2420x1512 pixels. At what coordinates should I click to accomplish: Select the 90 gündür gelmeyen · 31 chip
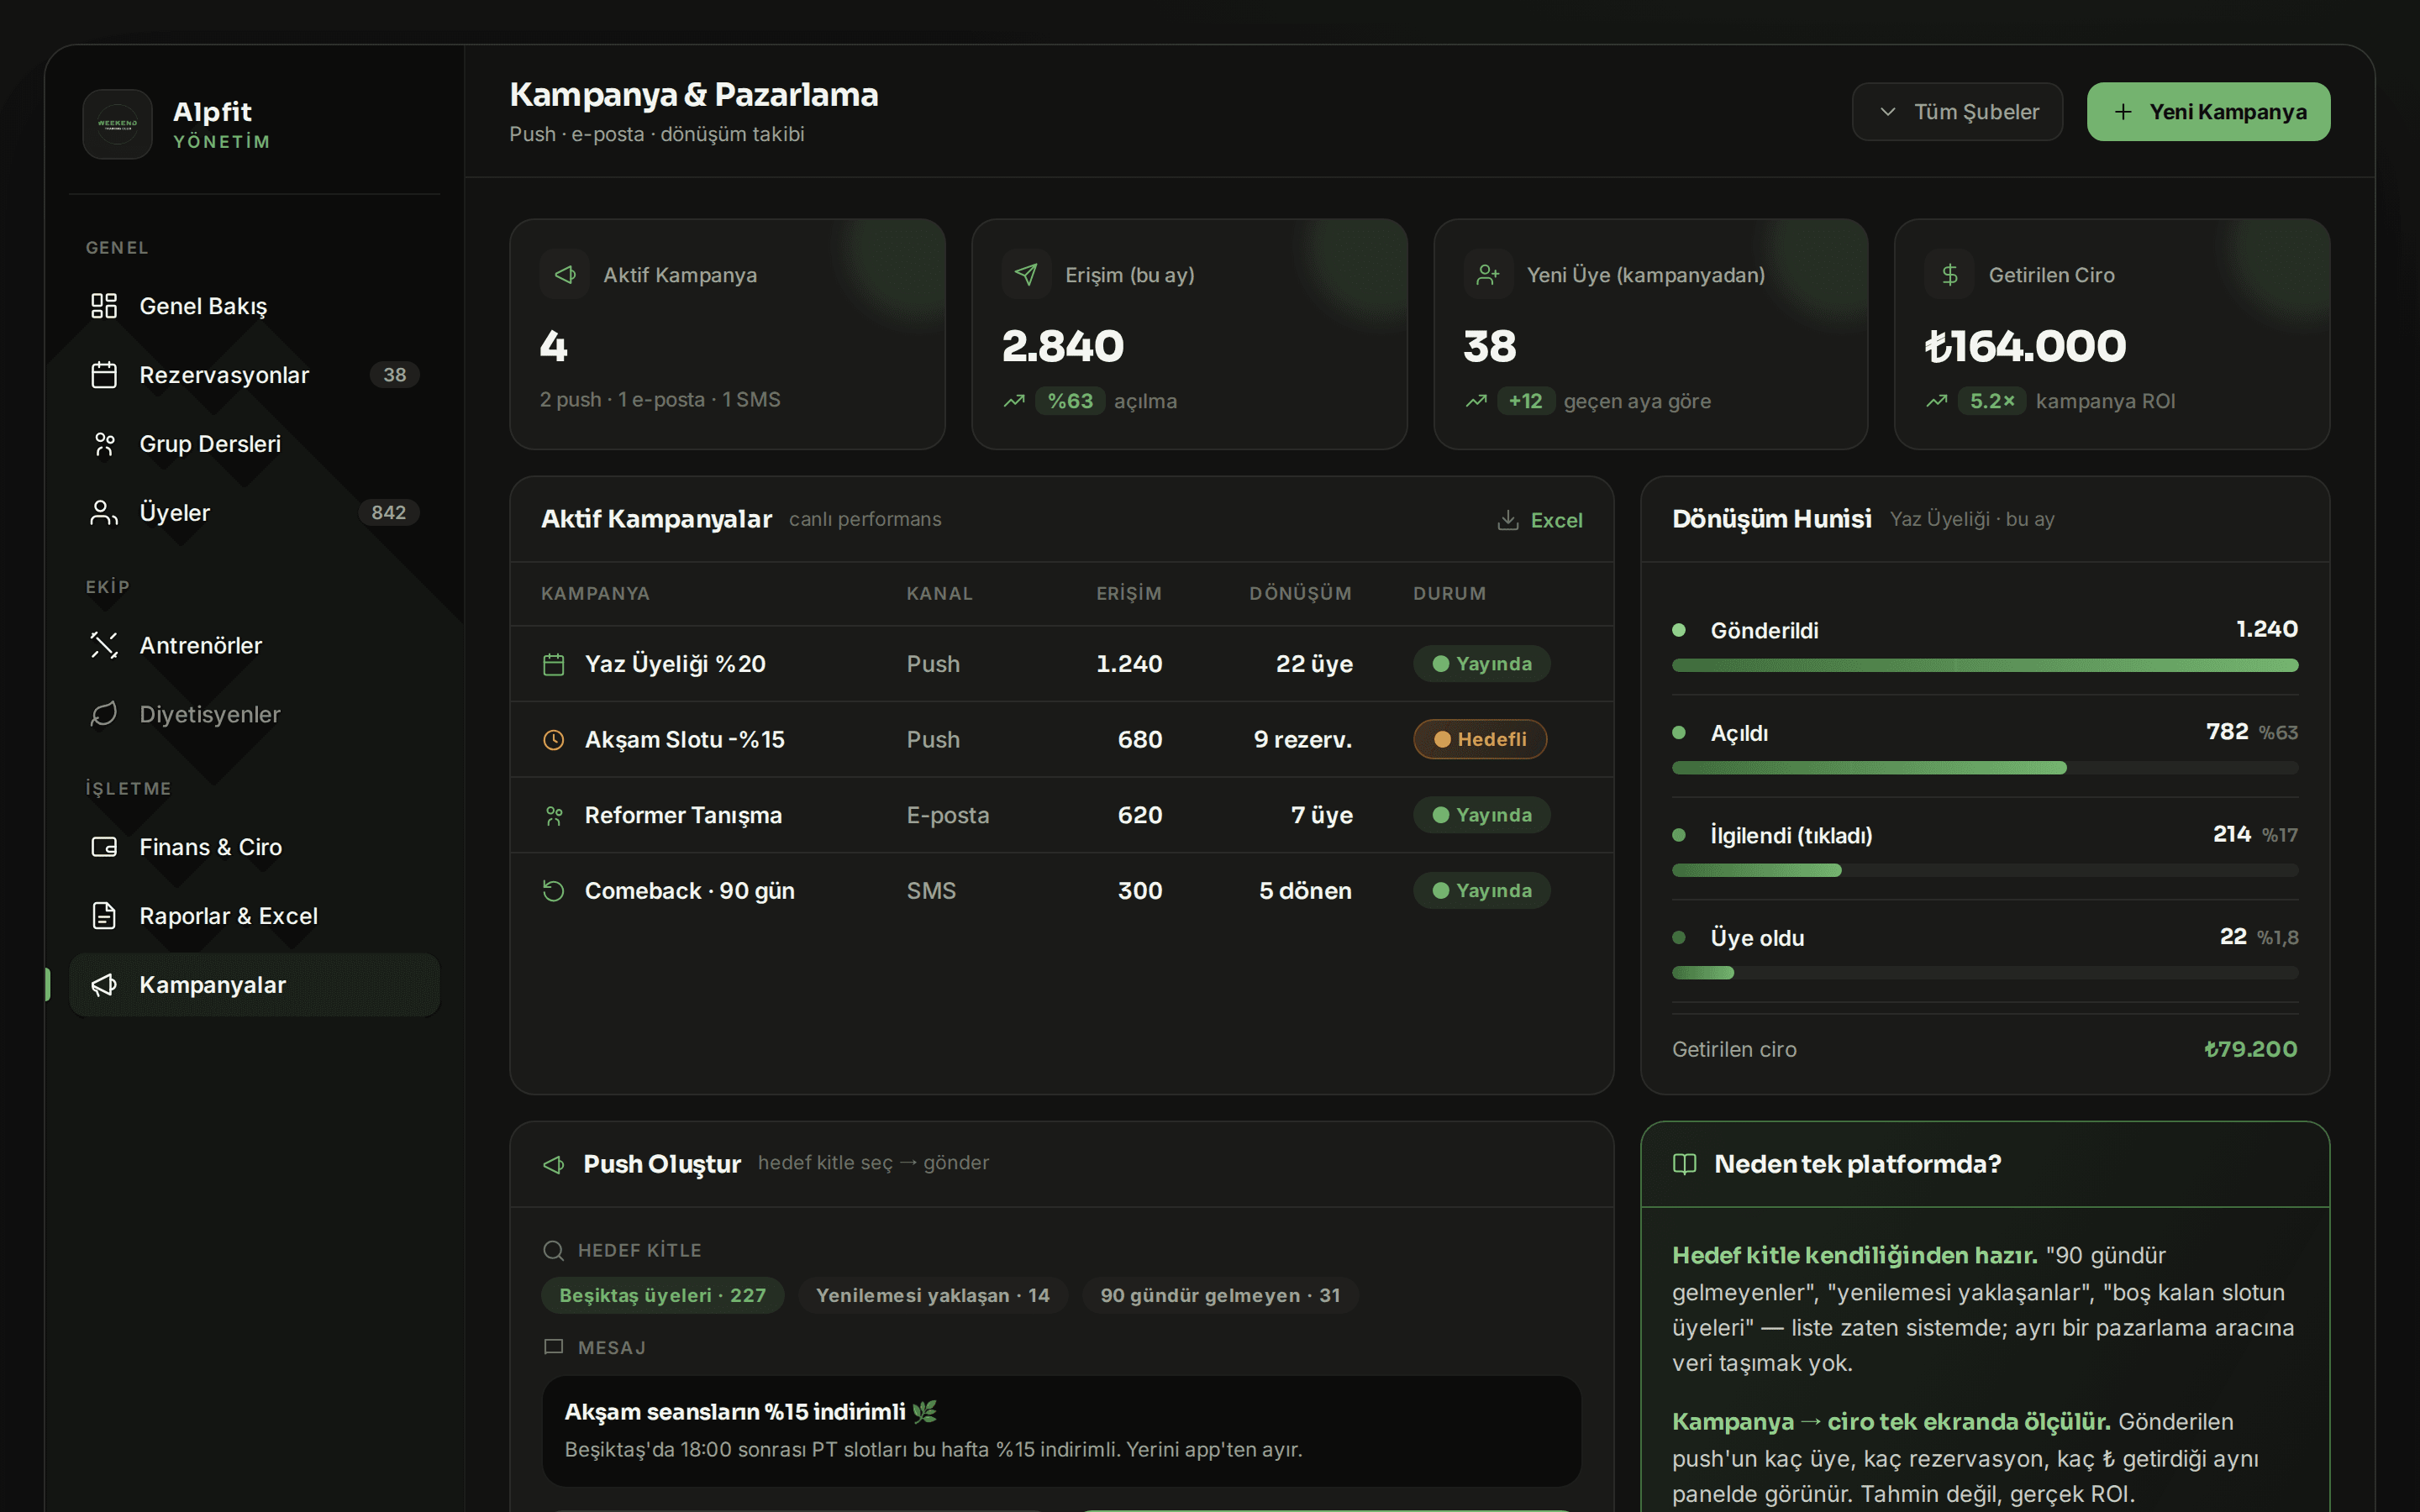1220,1295
